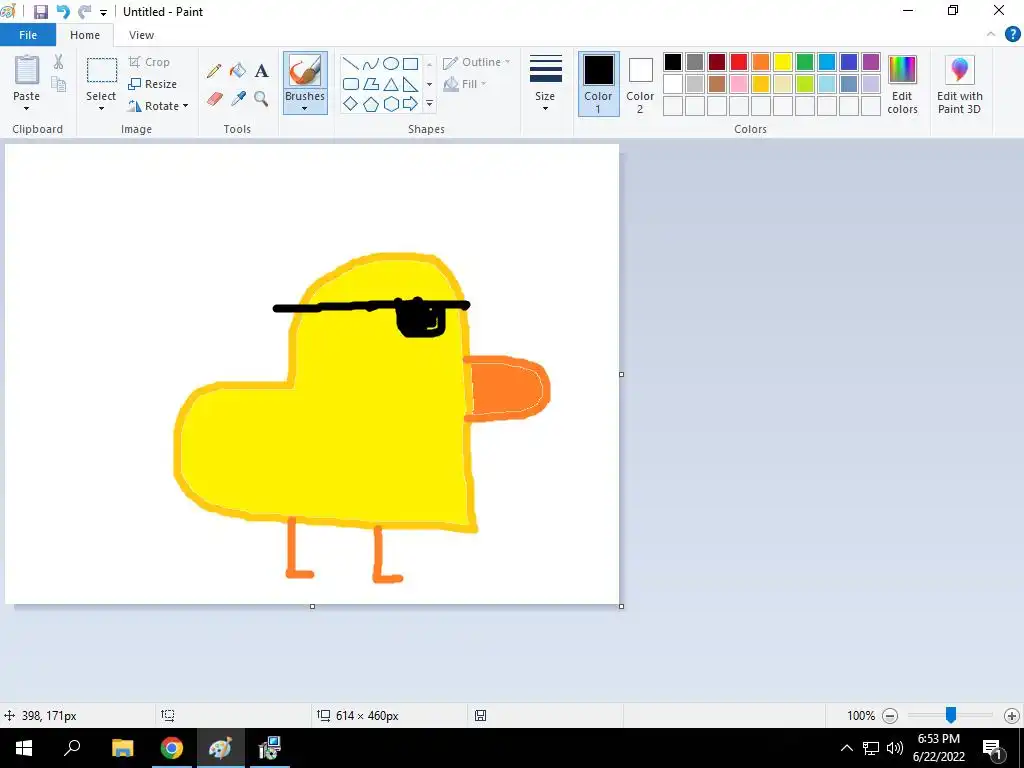This screenshot has width=1024, height=768.
Task: Activate Color 1 foreground selector
Action: (598, 84)
